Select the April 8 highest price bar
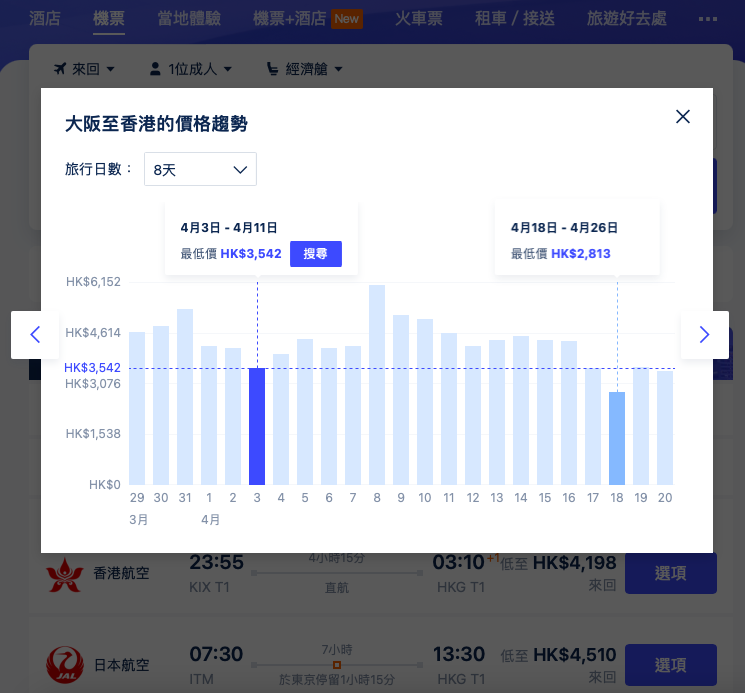This screenshot has width=745, height=693. [x=377, y=385]
